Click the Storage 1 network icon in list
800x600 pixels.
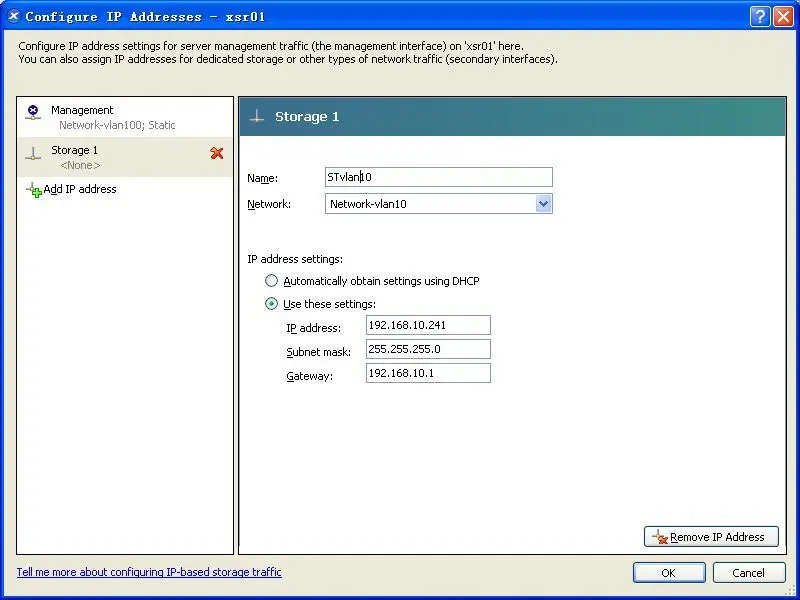tap(33, 153)
